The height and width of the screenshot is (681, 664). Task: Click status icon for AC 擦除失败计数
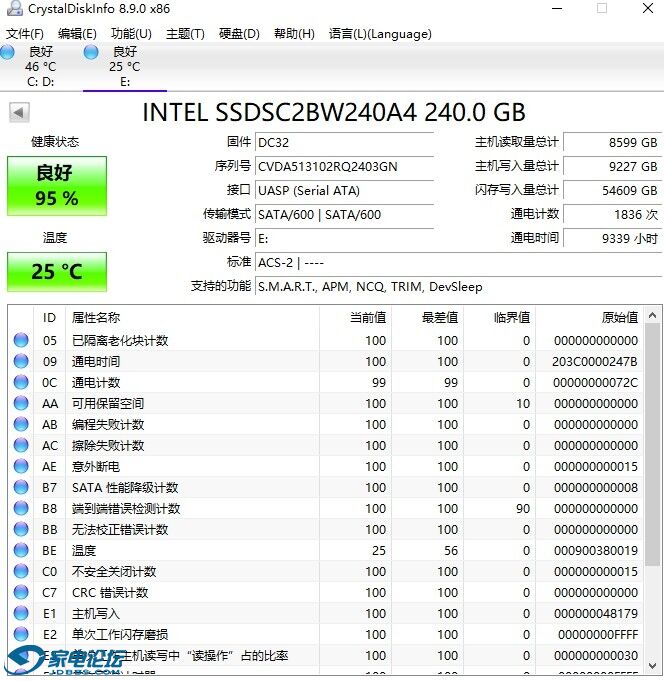21,445
